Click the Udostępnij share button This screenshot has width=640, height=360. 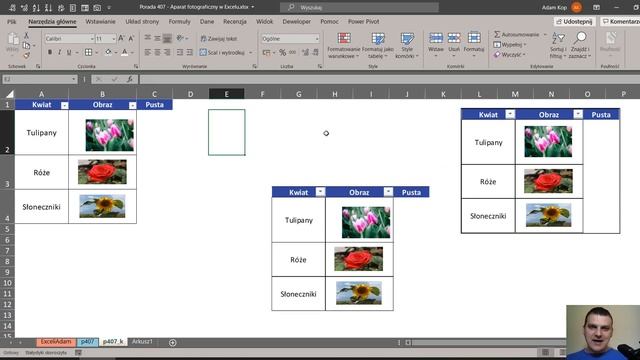[574, 21]
